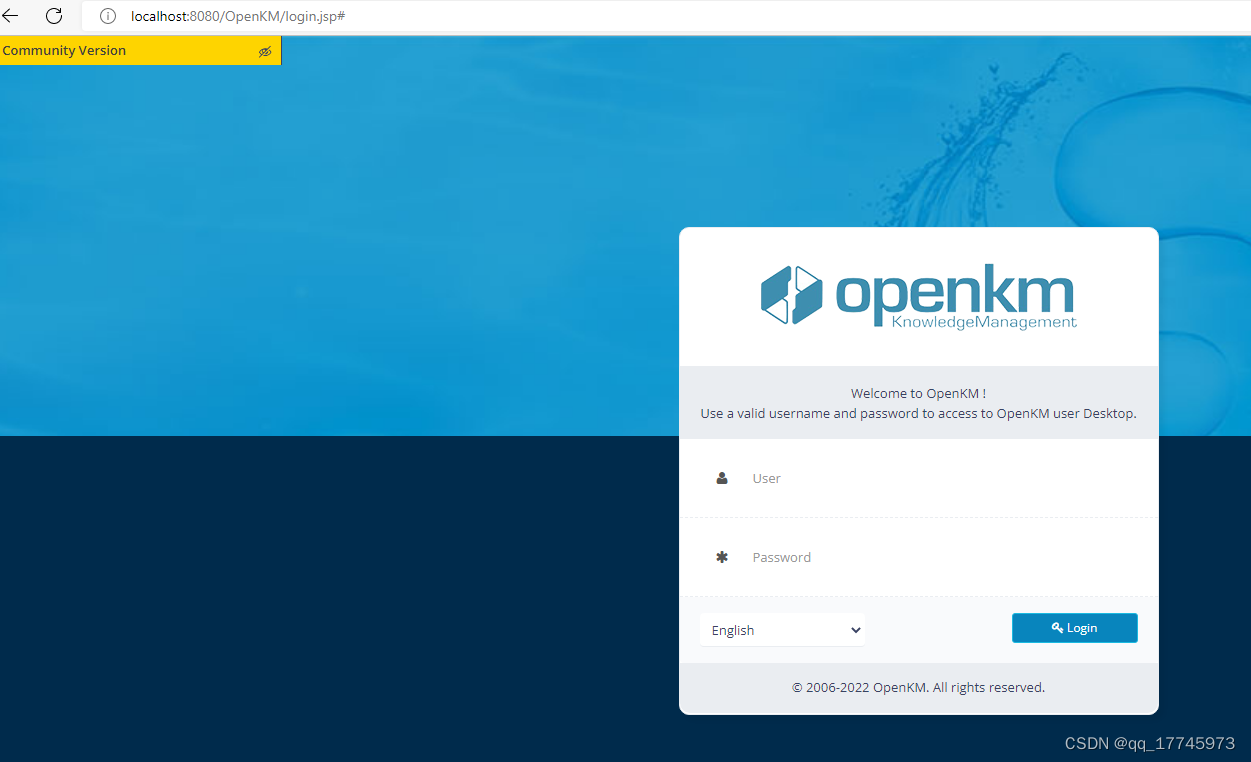Click the localhost:8080 address bar URL
1251x762 pixels.
(x=238, y=16)
